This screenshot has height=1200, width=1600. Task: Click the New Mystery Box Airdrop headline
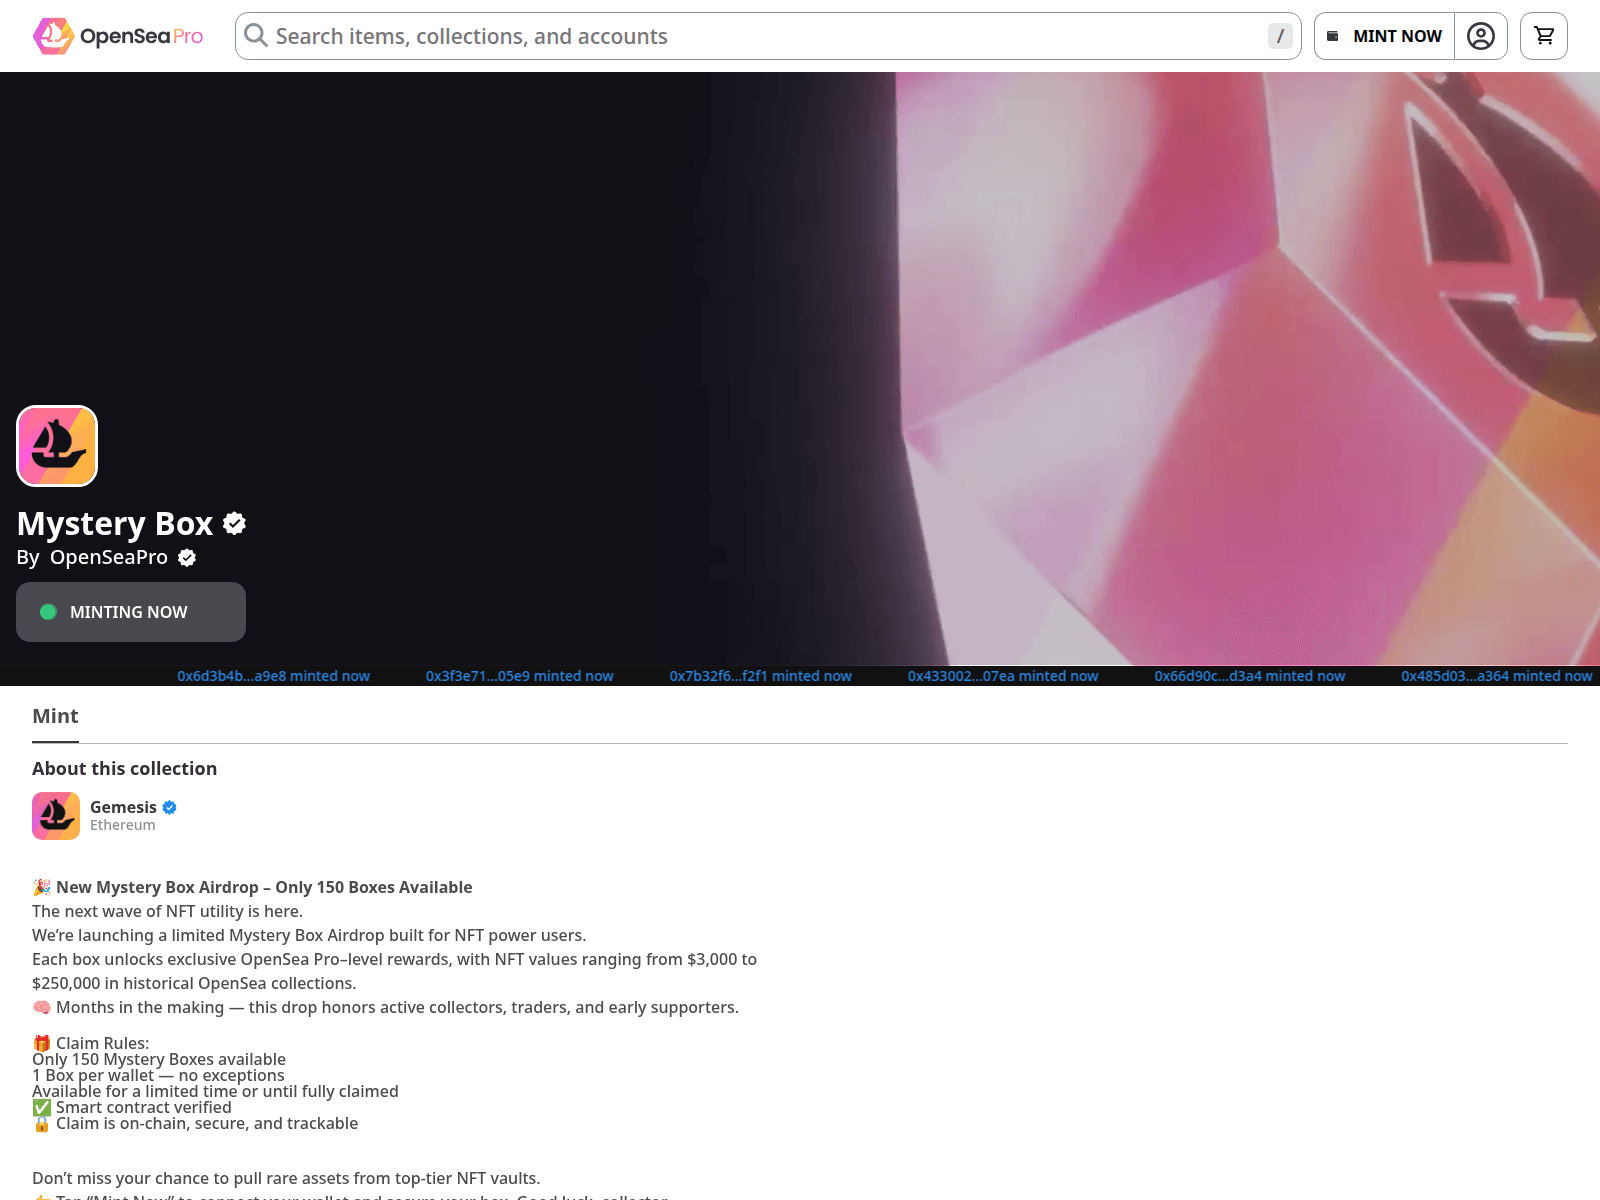[x=264, y=887]
